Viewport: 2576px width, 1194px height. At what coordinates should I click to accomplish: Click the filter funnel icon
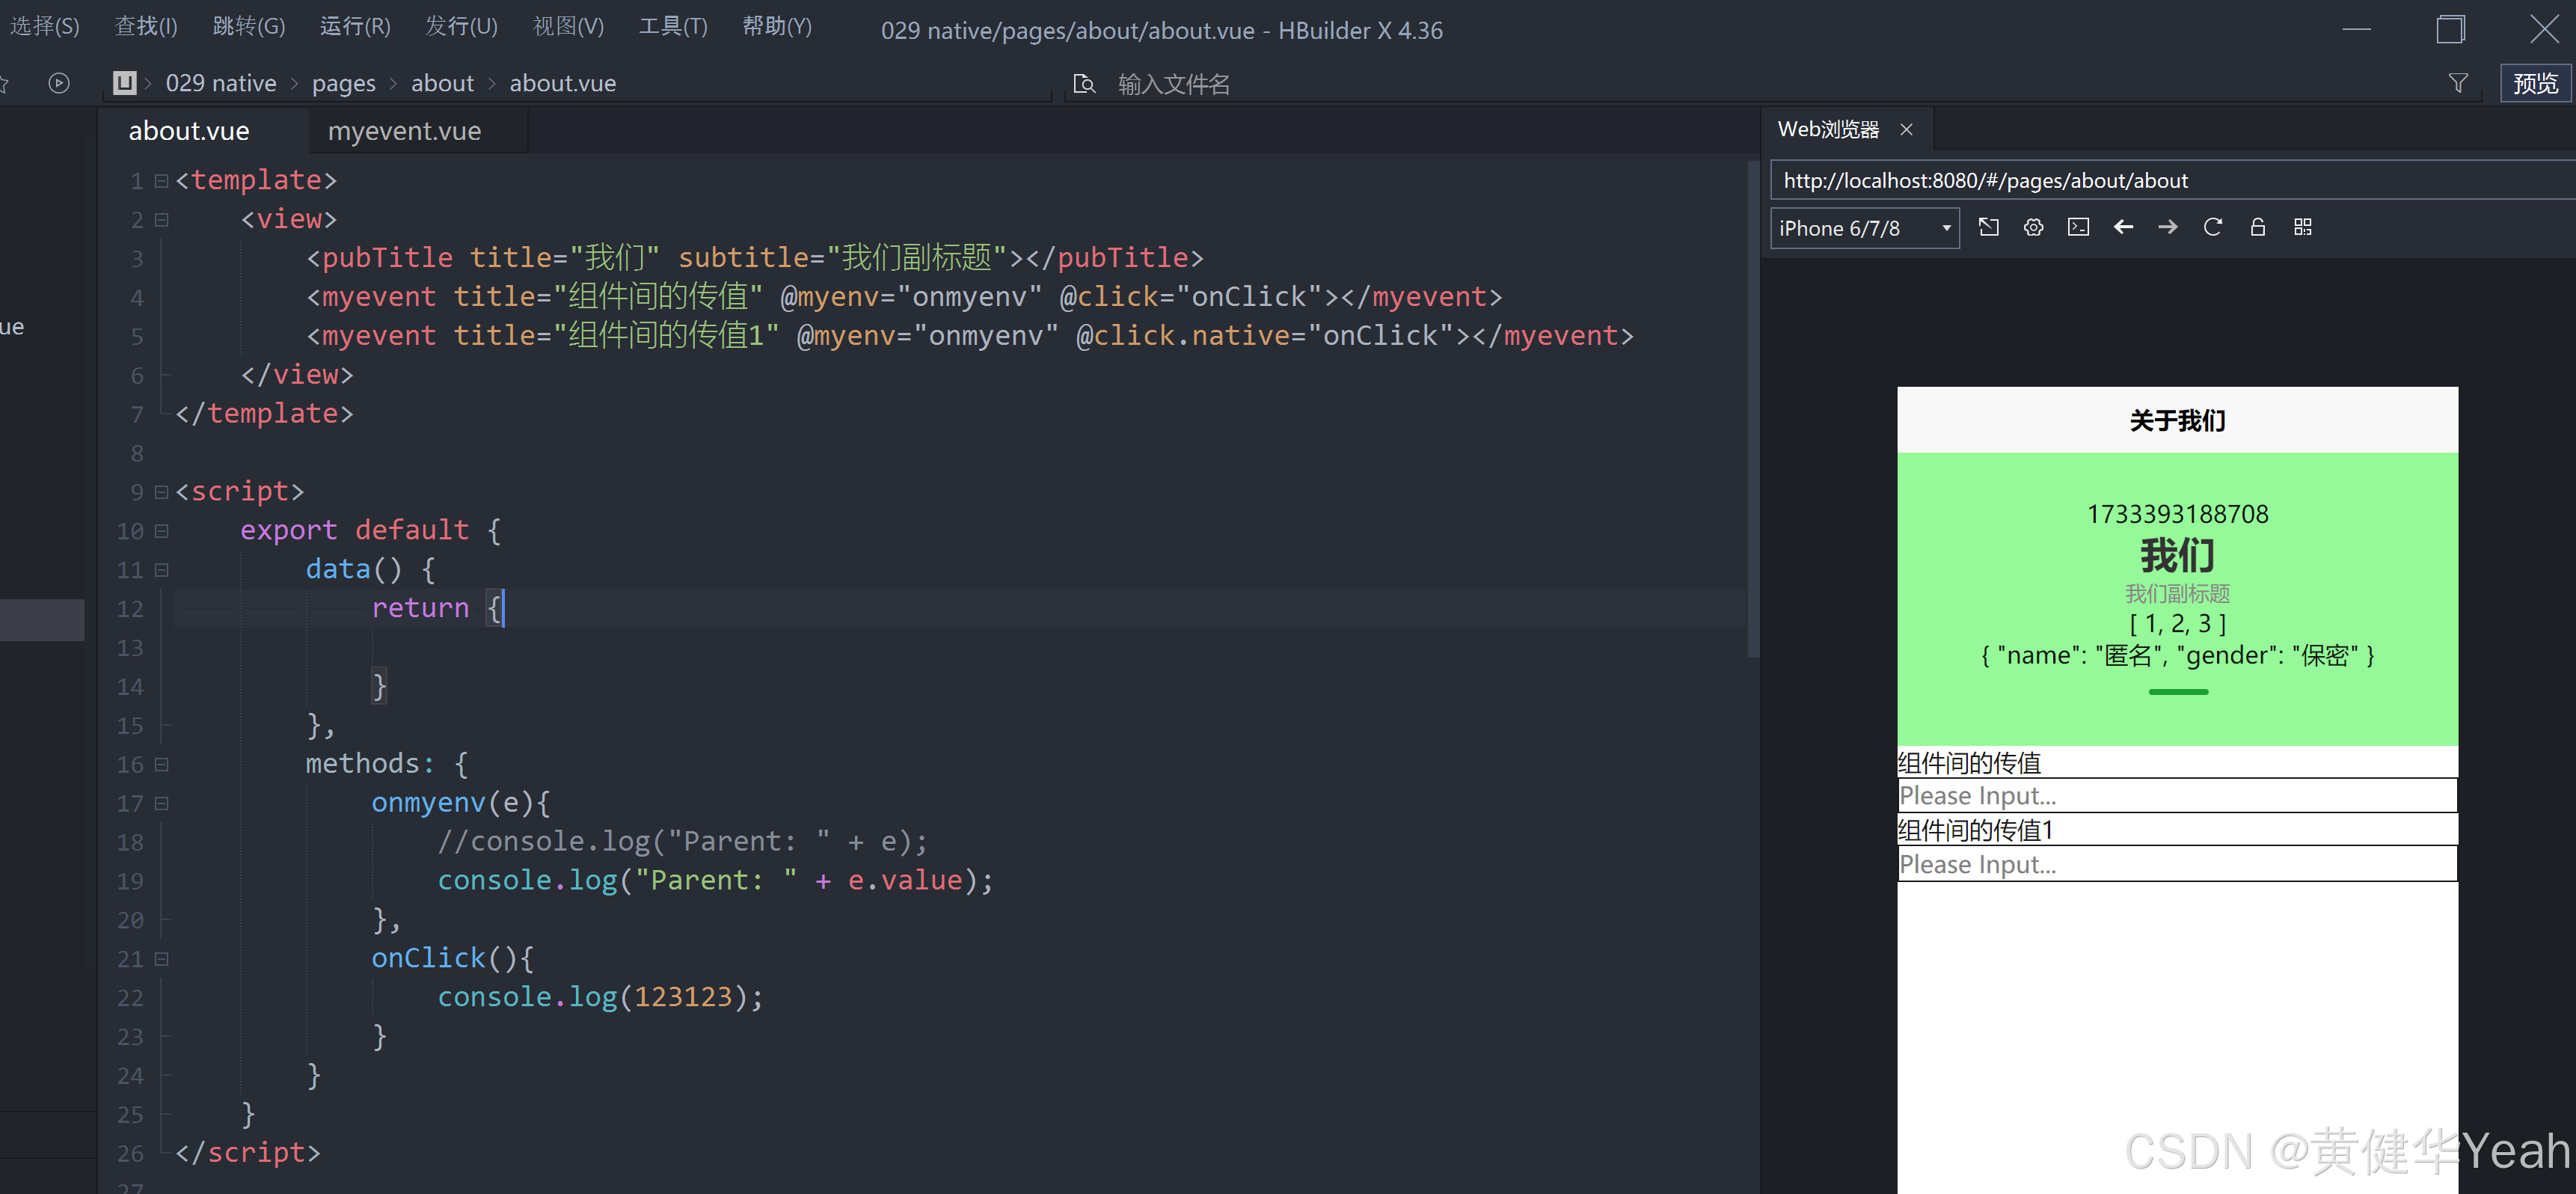(2458, 83)
